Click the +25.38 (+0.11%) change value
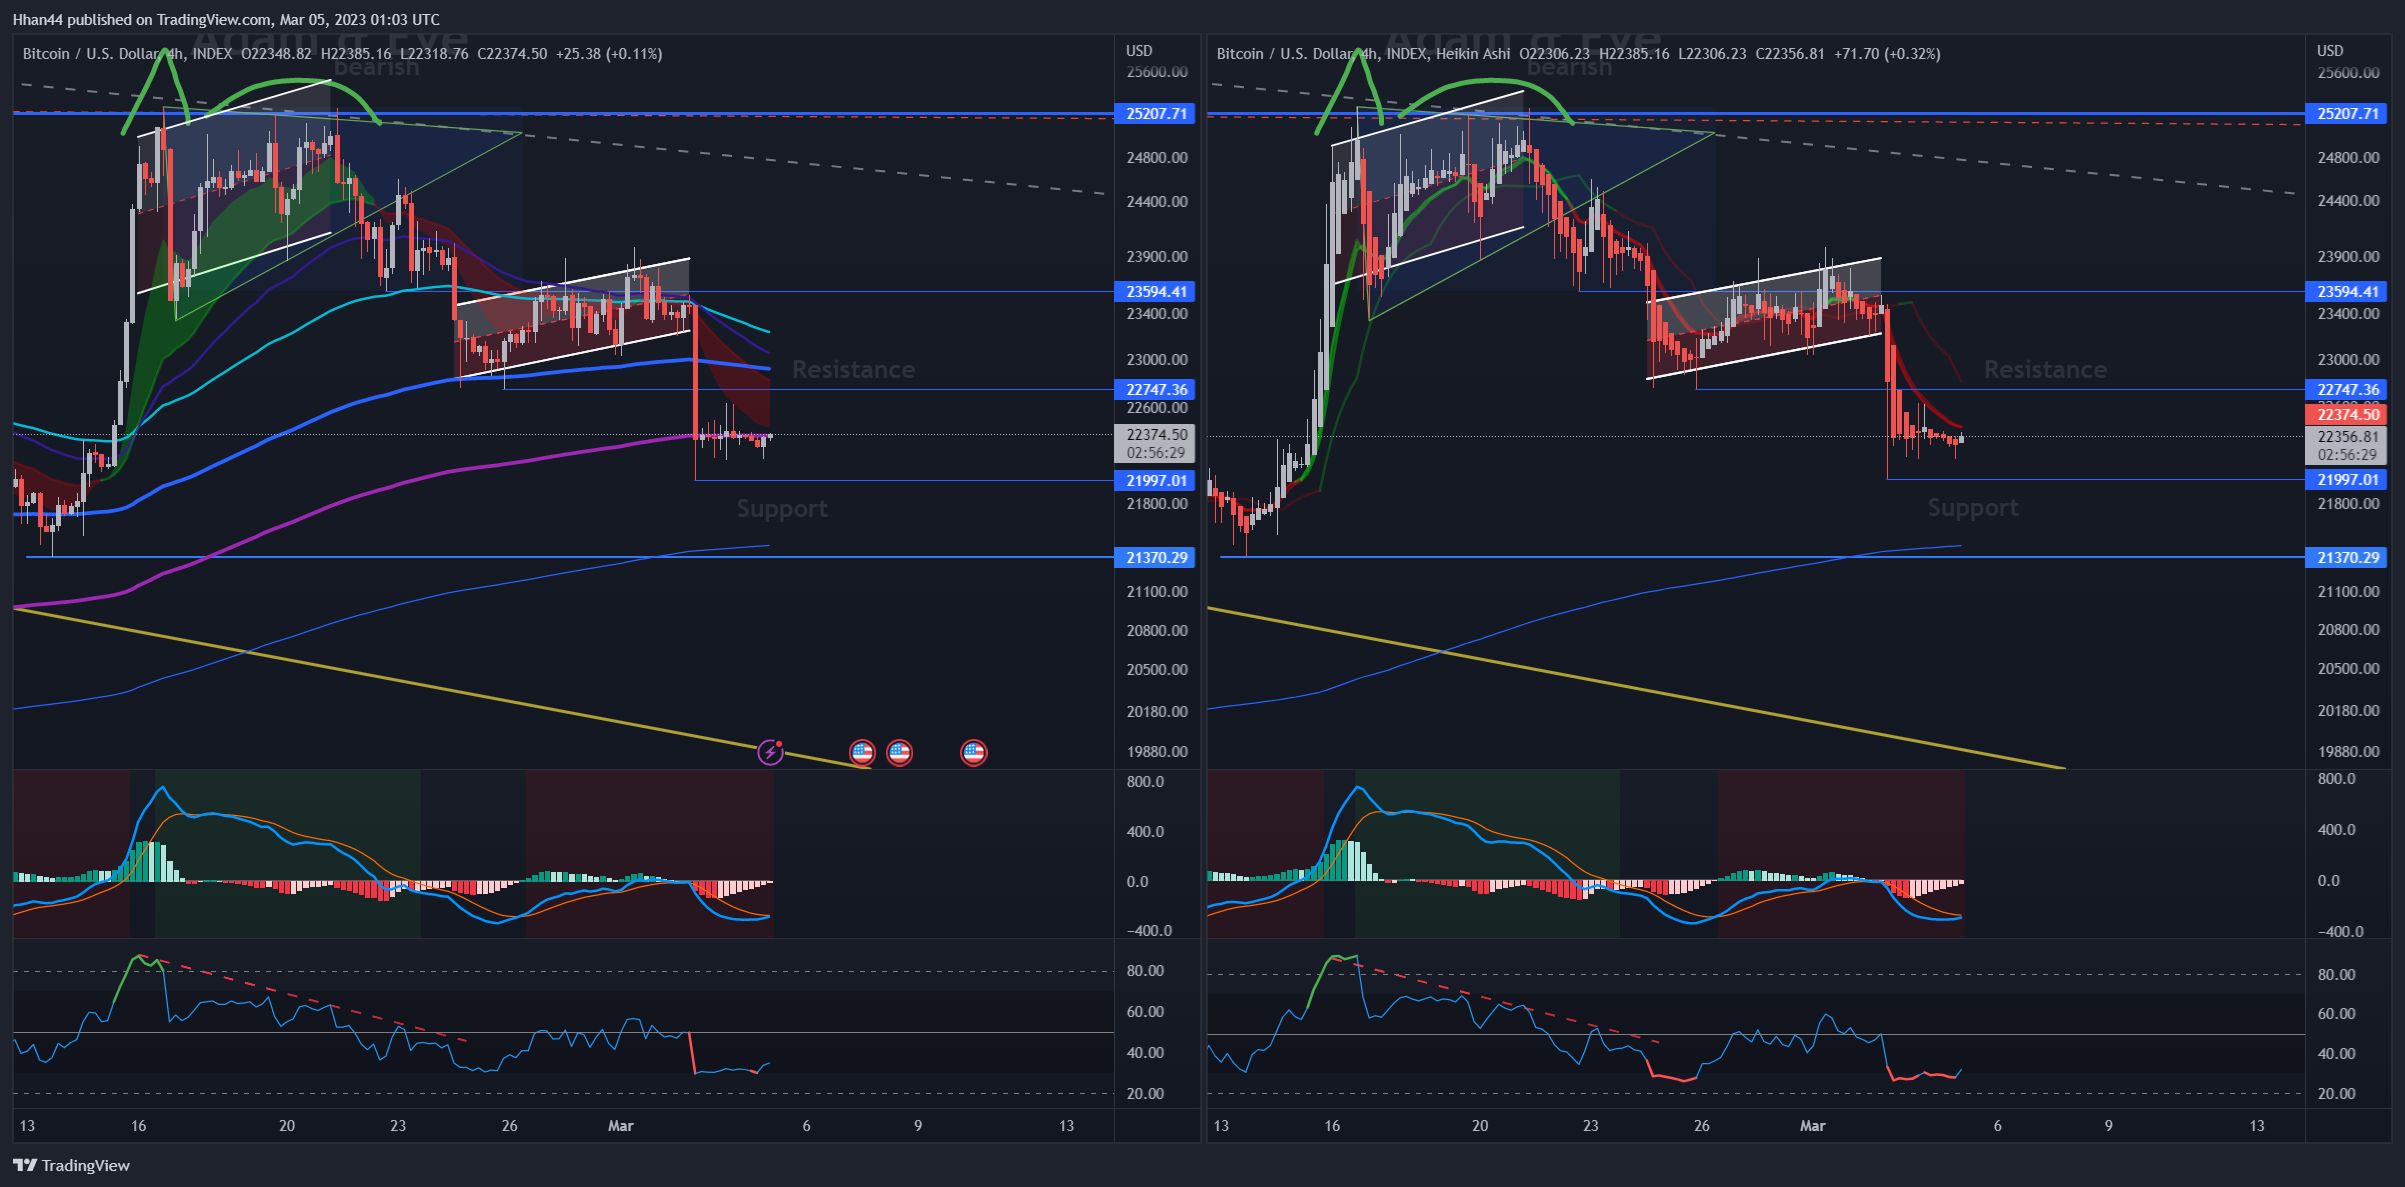Viewport: 2405px width, 1187px height. coord(609,54)
